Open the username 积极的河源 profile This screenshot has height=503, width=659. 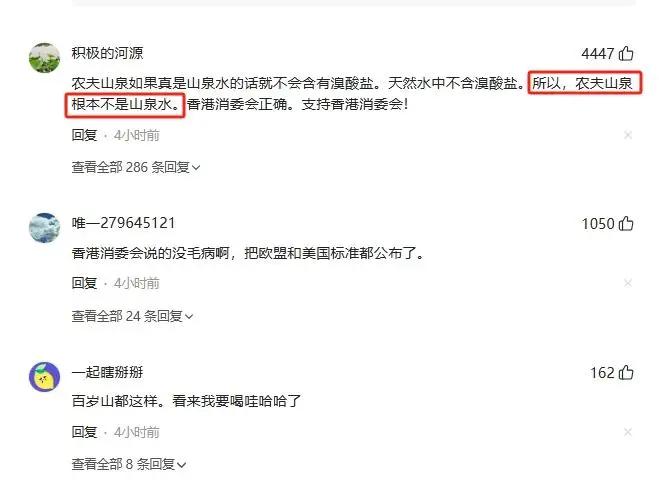point(107,53)
